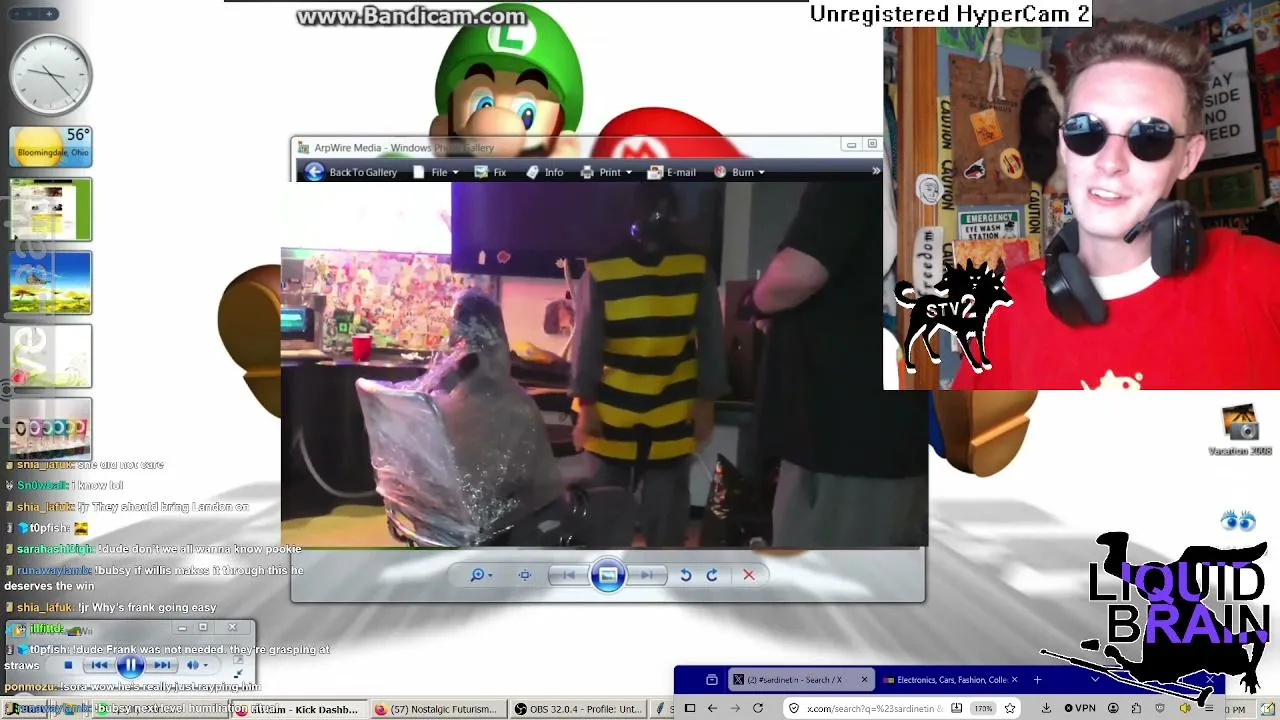
Task: Fit the photo to window
Action: 525,575
